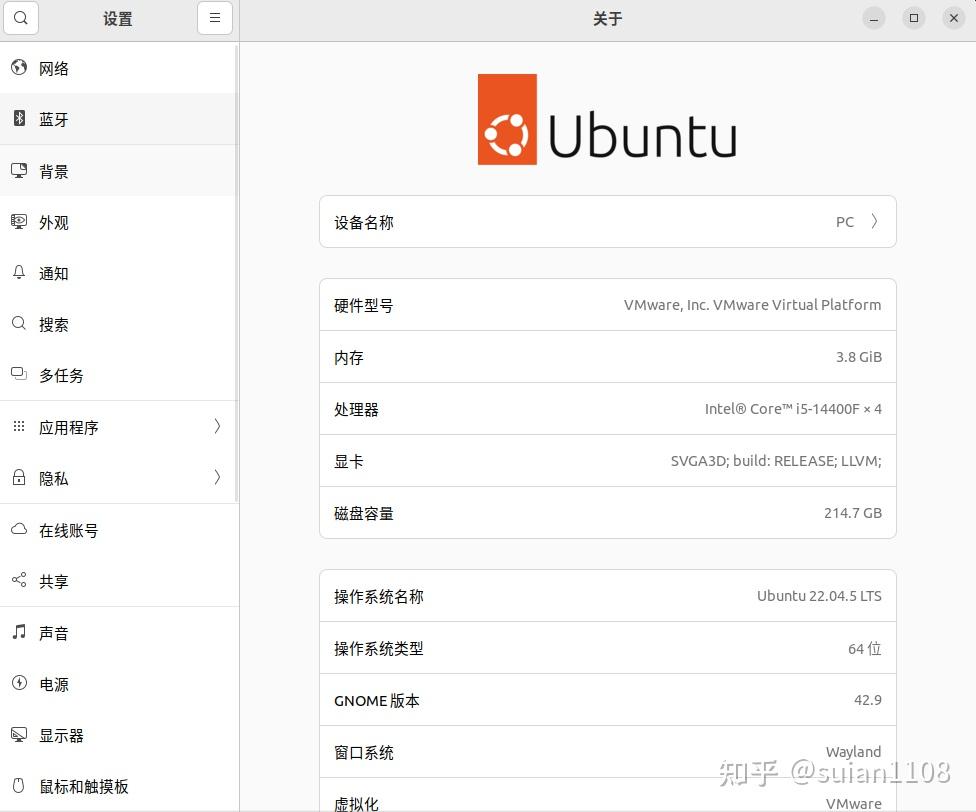Click disk capacity value 214.7 GB
This screenshot has width=976, height=812.
tap(853, 513)
